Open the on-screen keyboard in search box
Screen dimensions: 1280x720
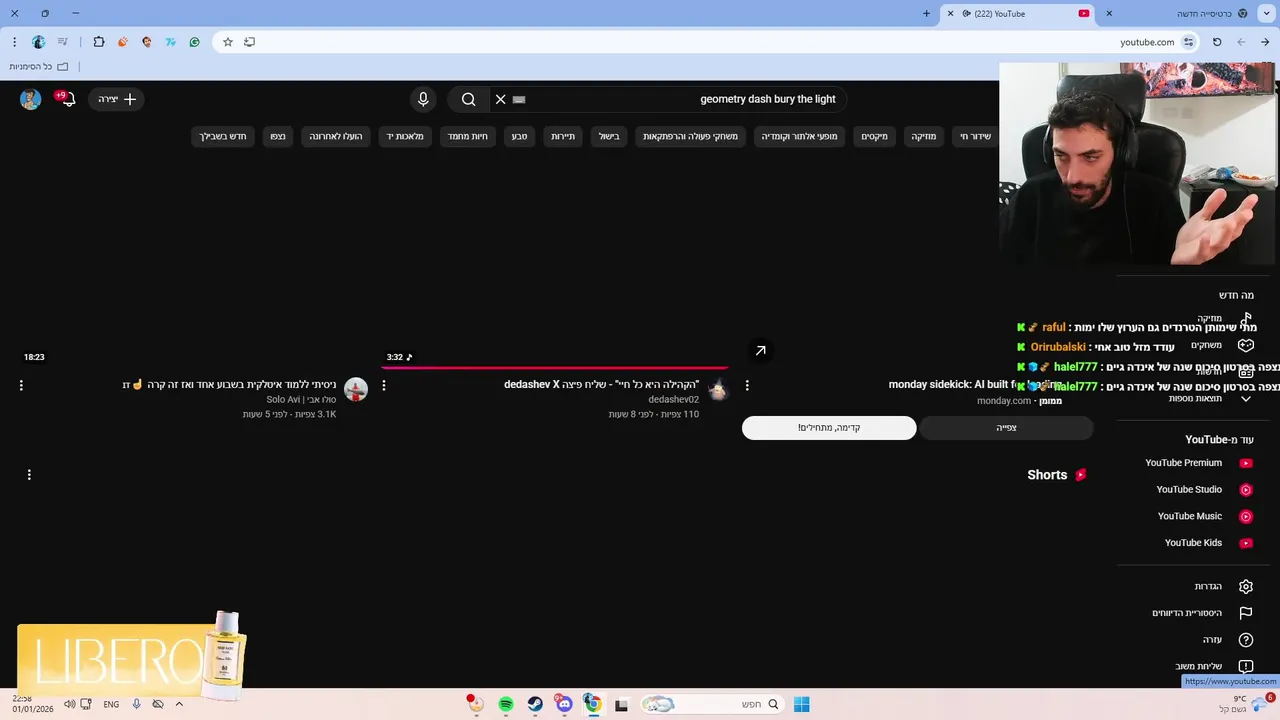519,99
